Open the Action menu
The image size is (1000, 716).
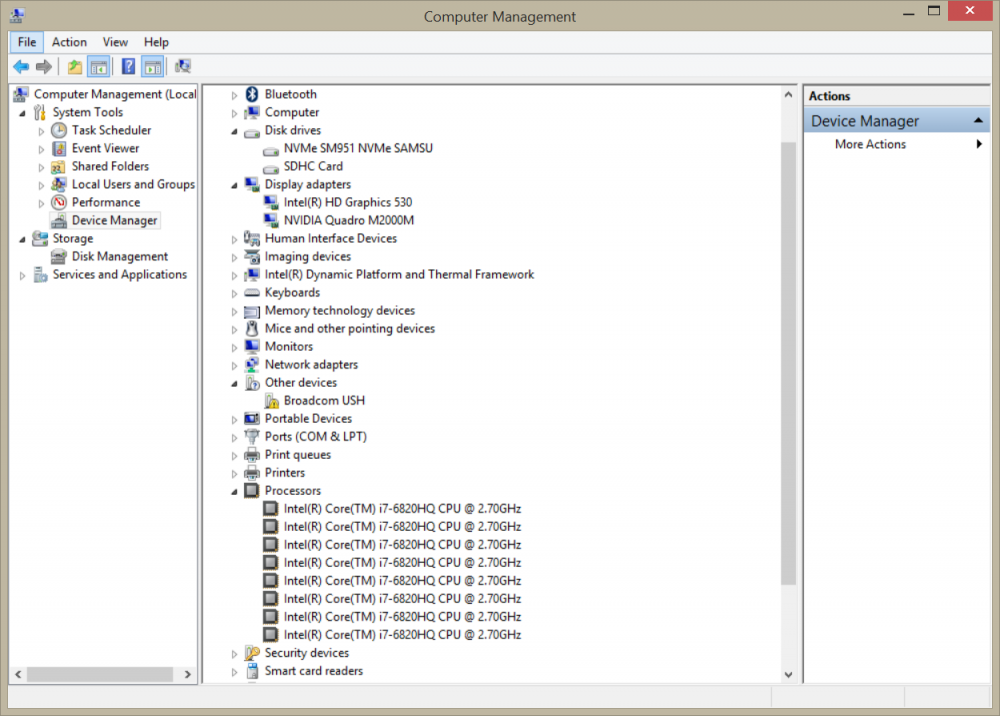coord(69,42)
